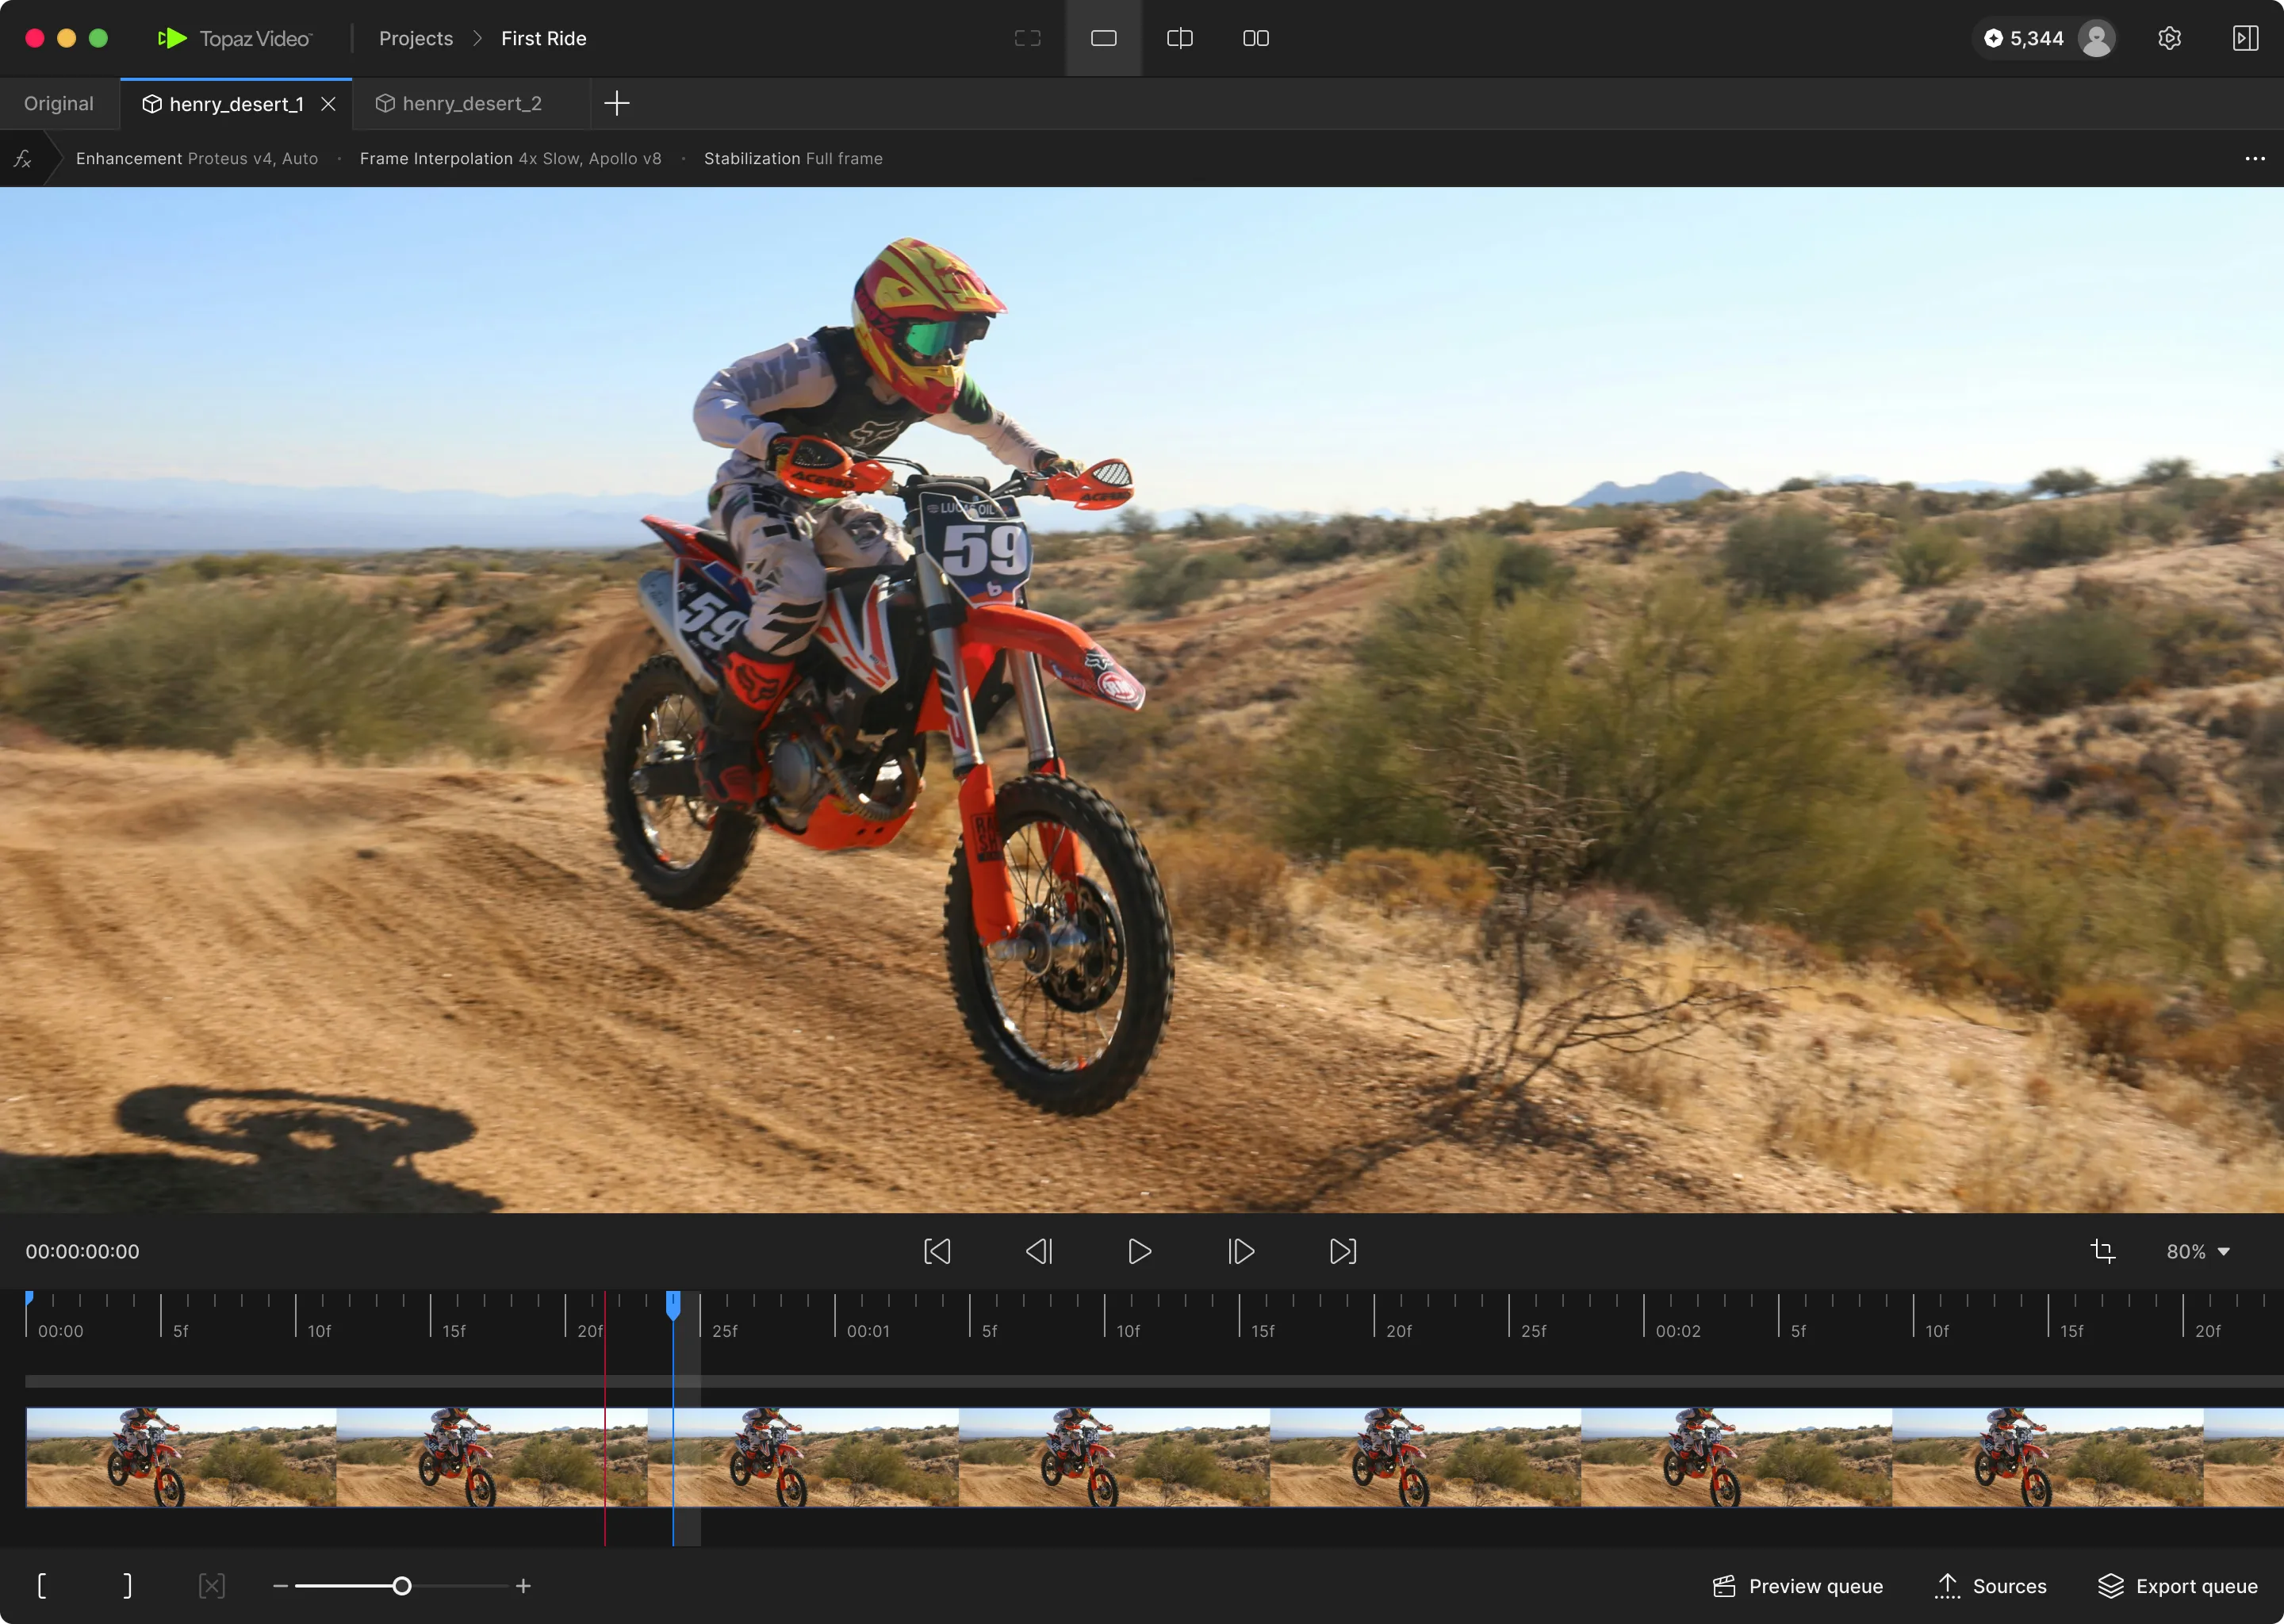
Task: Open the overflow menu with three dots
Action: point(2255,158)
